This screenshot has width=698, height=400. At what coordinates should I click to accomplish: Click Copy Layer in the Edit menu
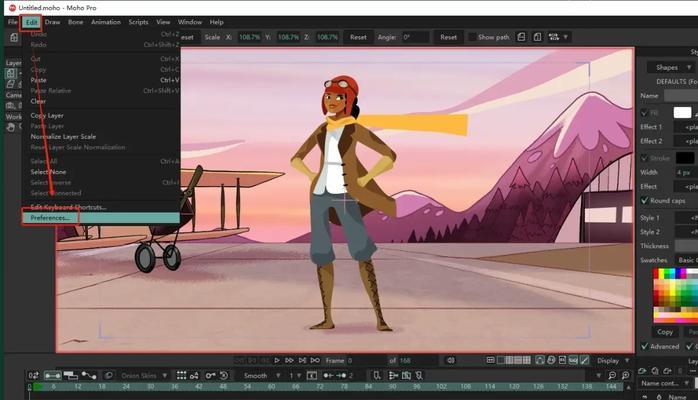pos(101,115)
